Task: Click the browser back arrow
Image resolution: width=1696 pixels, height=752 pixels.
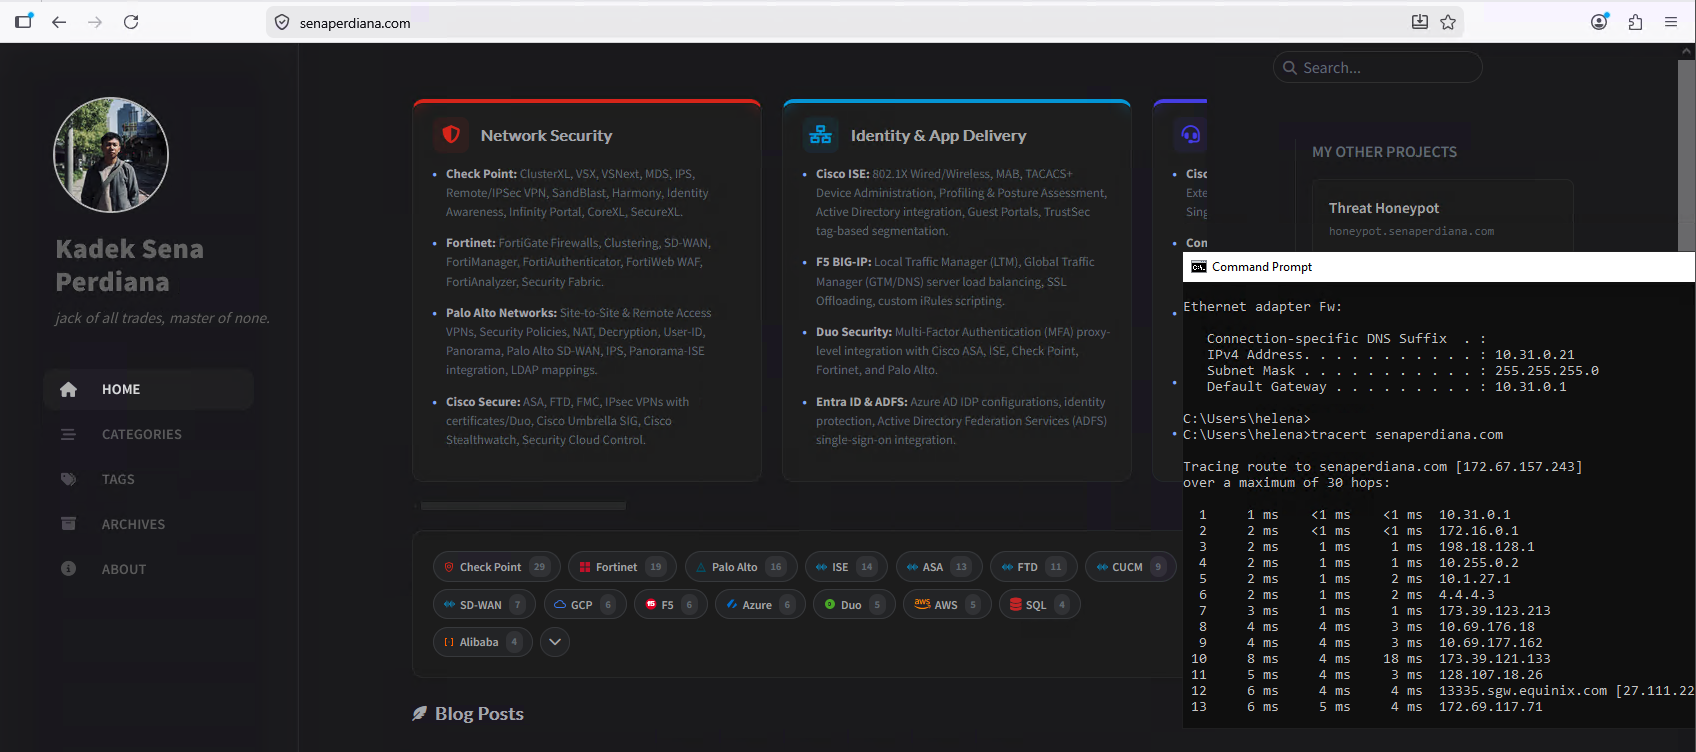Action: coord(59,22)
